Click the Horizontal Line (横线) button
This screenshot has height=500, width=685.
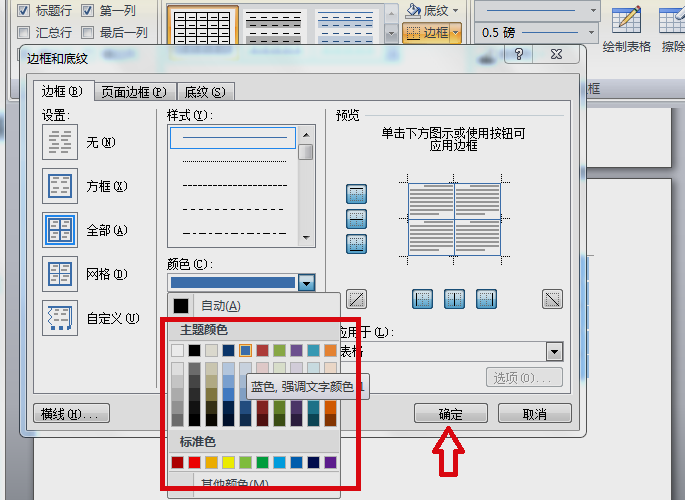click(72, 413)
